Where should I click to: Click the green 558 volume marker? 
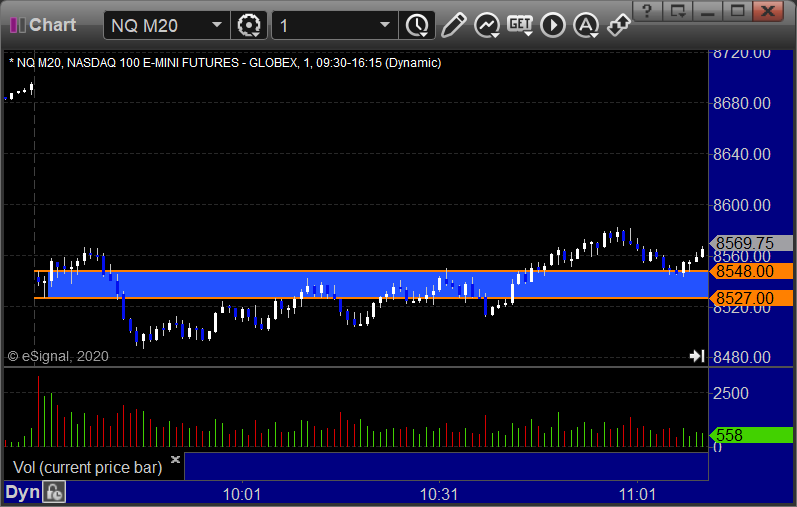[x=751, y=435]
